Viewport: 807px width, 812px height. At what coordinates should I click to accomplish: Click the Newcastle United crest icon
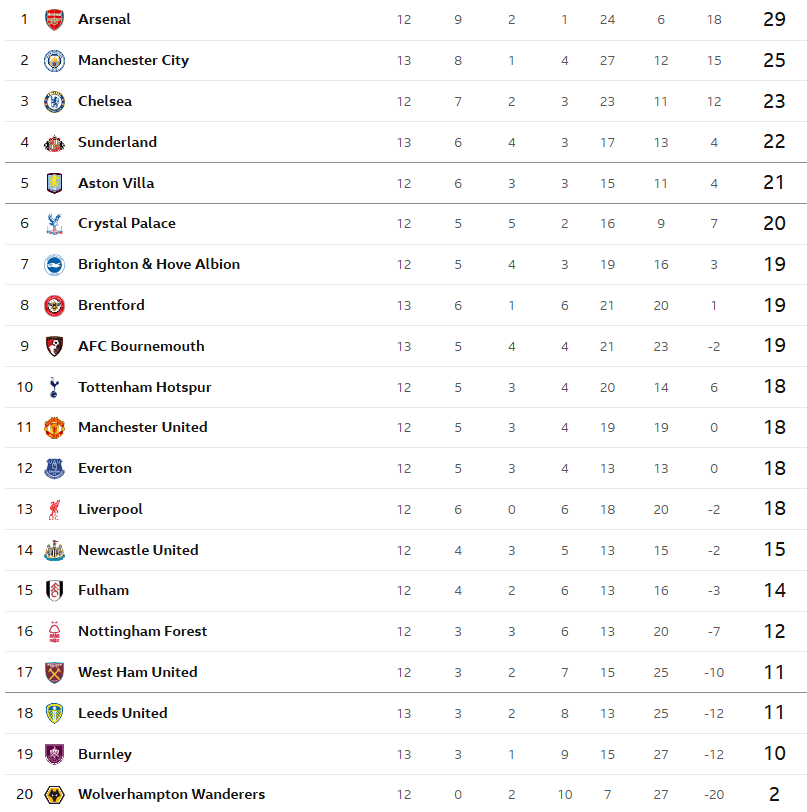pyautogui.click(x=54, y=550)
